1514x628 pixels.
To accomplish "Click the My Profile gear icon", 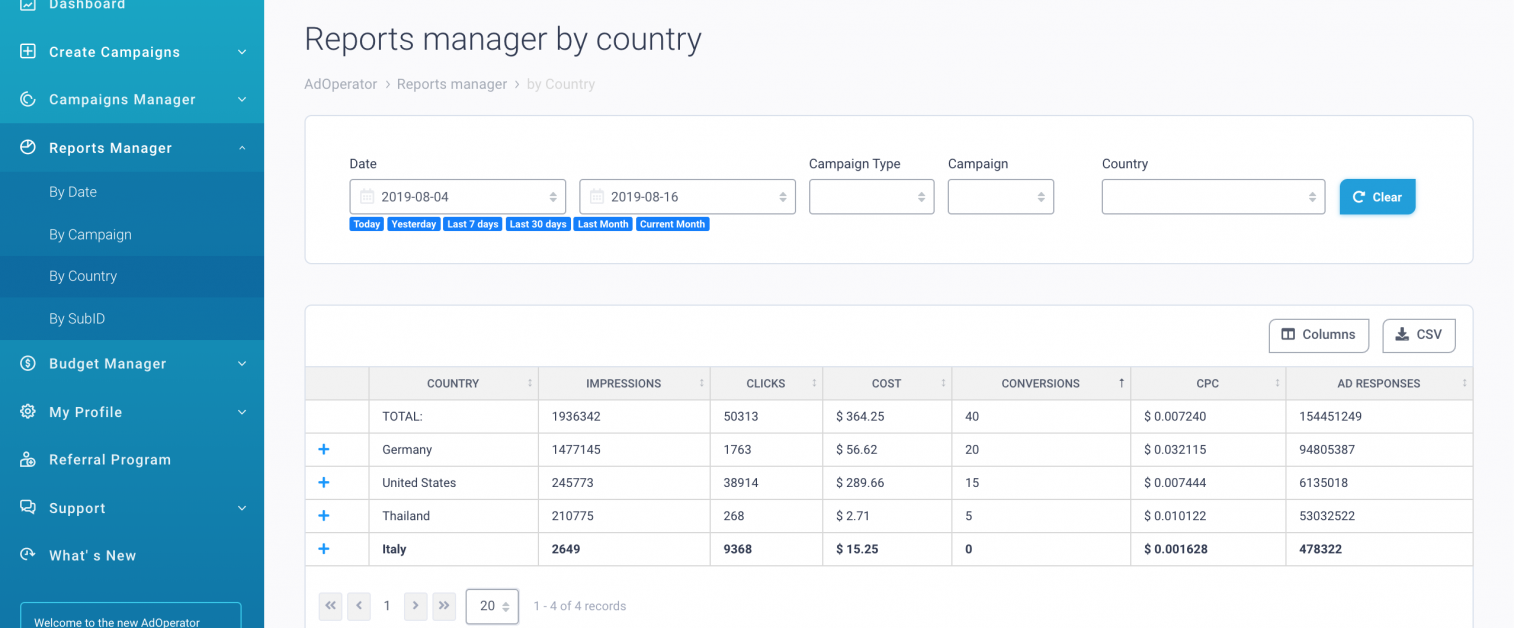I will pos(28,411).
